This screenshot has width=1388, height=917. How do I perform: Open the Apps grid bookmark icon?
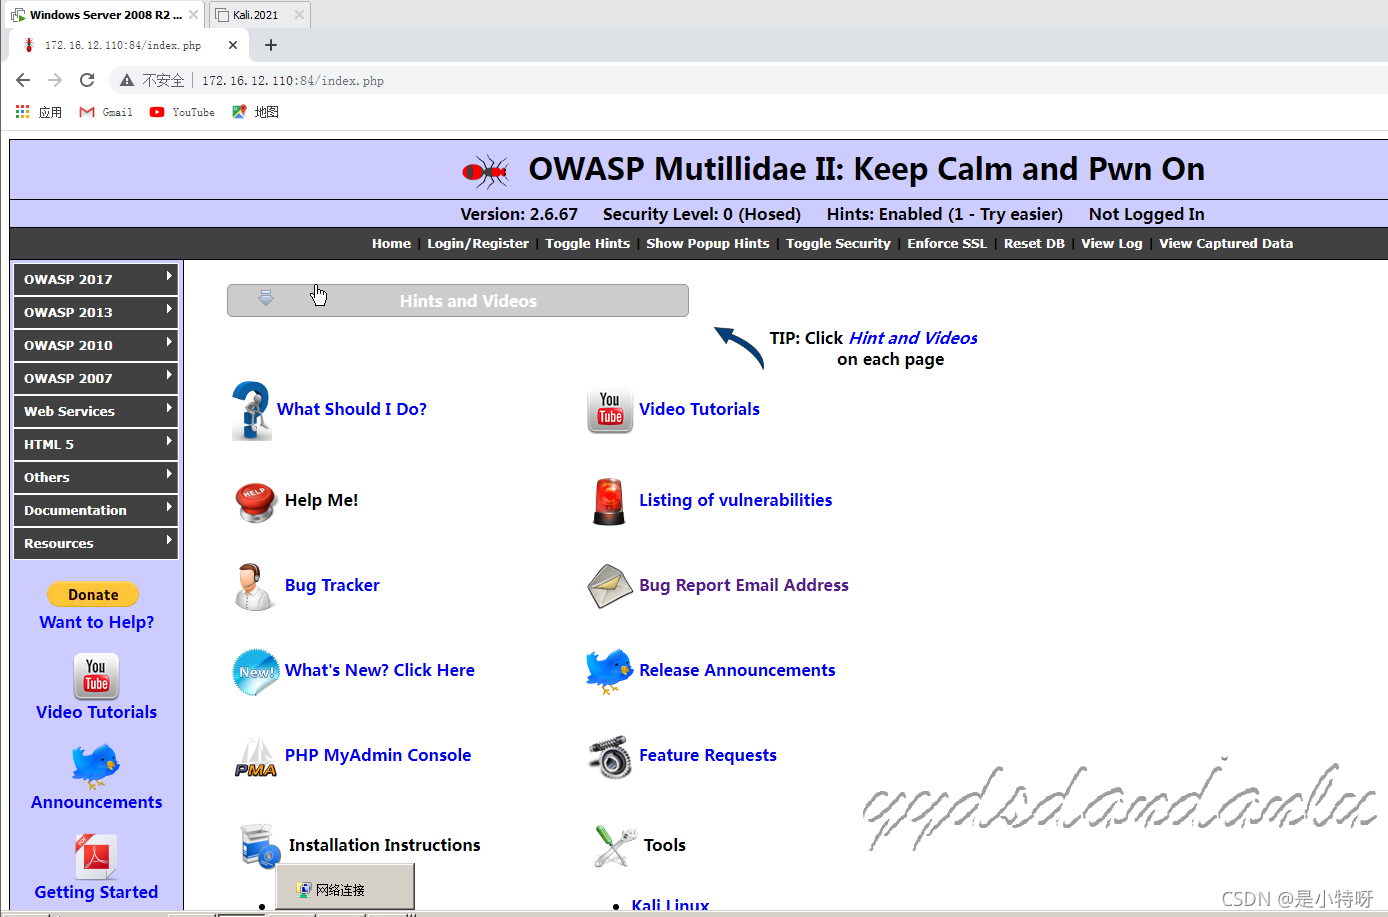point(23,112)
